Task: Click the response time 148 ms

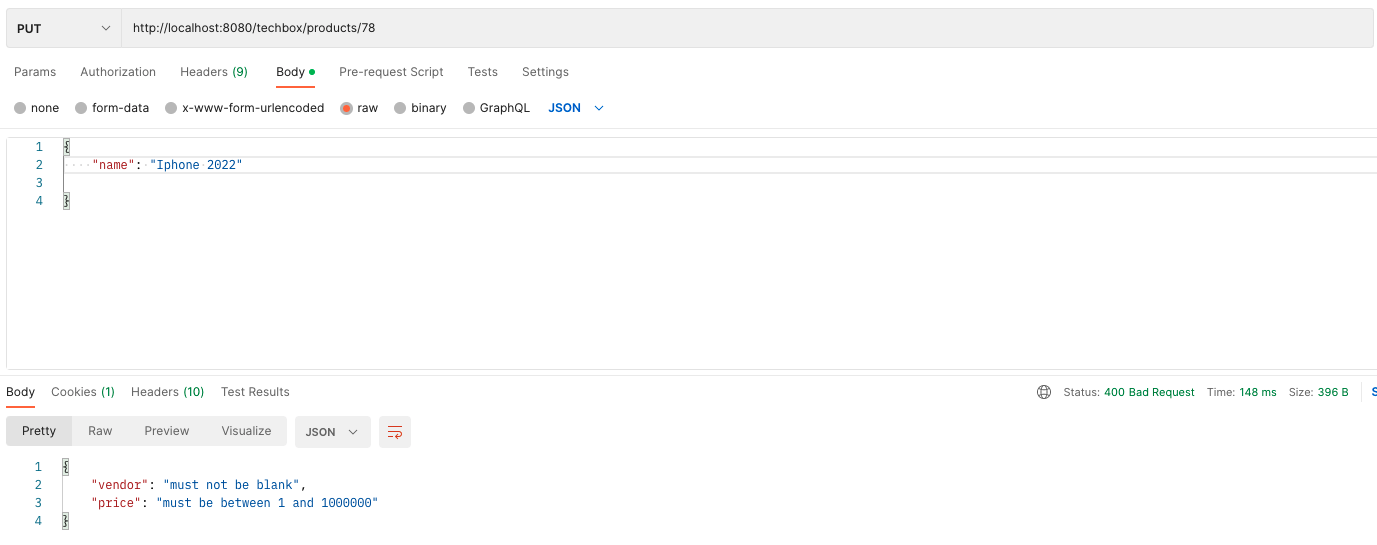Action: pyautogui.click(x=1258, y=392)
